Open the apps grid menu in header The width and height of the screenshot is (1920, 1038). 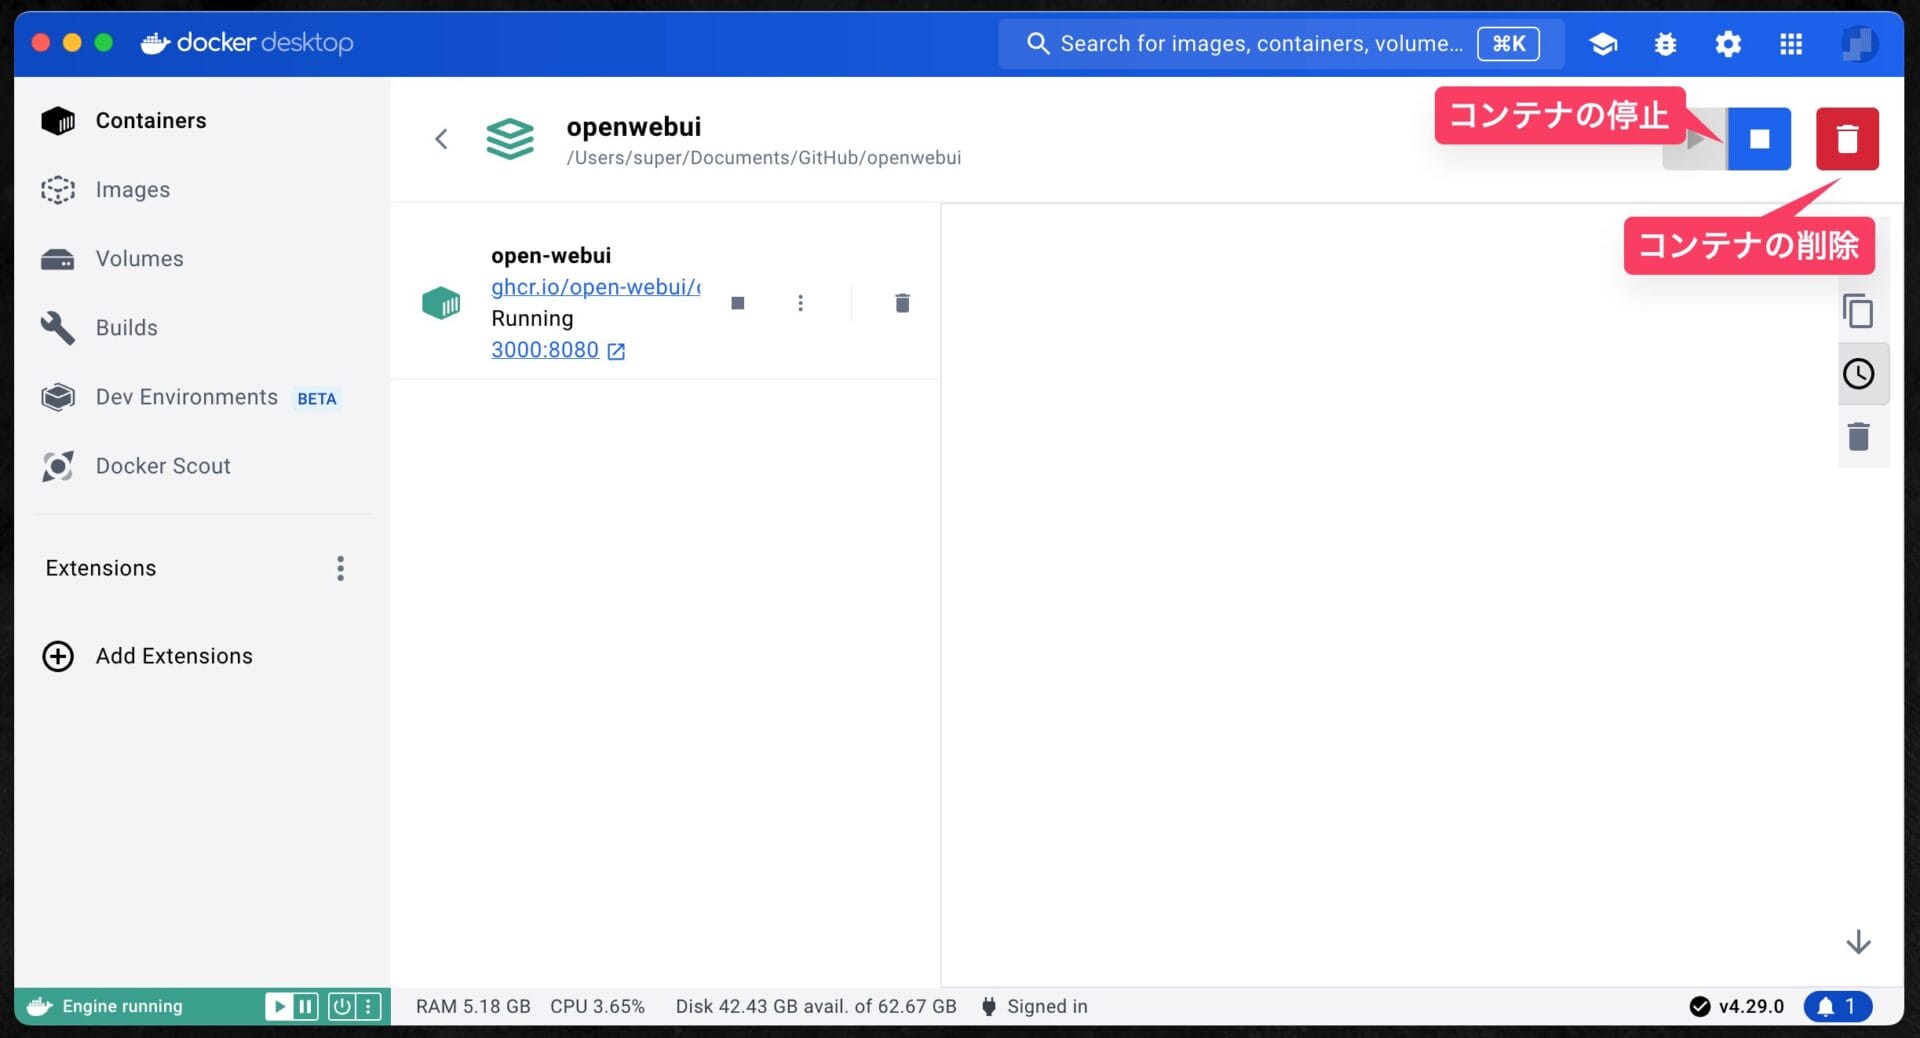click(x=1791, y=44)
